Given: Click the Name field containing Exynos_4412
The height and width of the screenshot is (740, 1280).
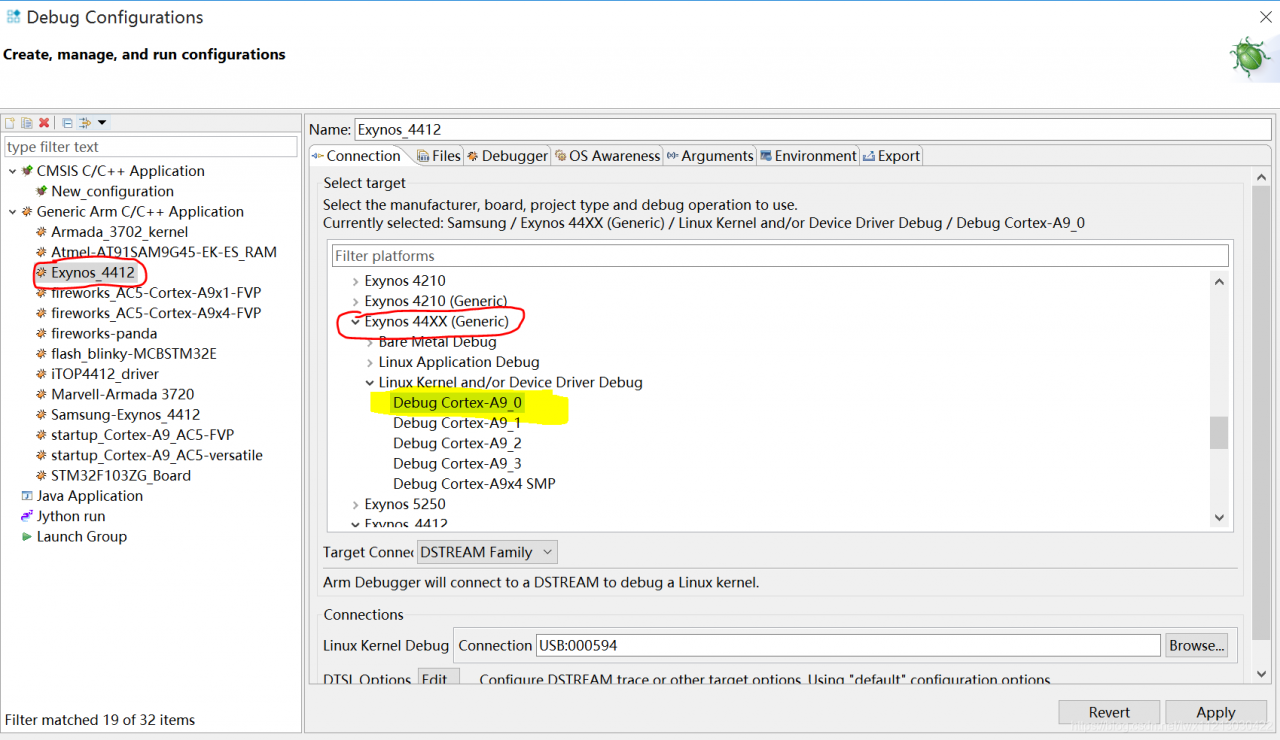Looking at the screenshot, I should 814,129.
